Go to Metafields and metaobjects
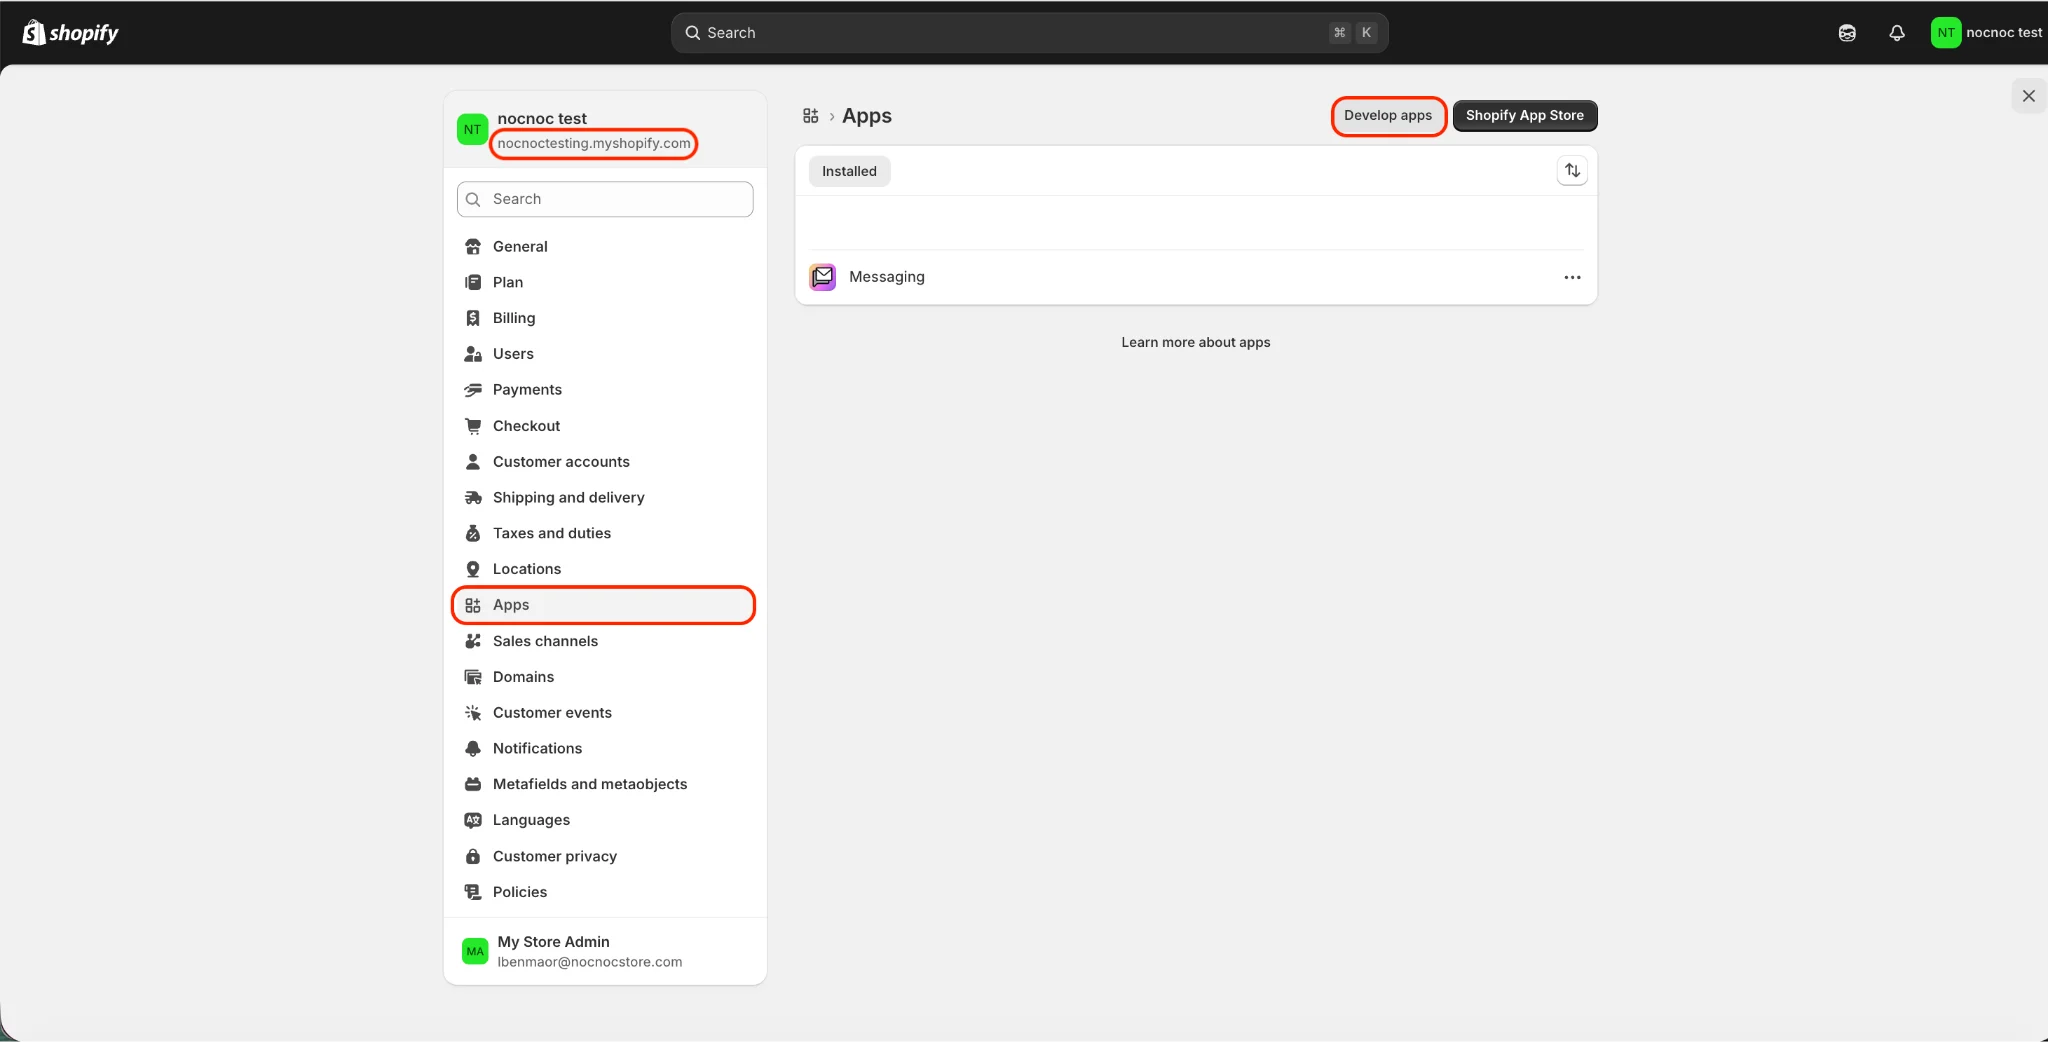Screen dimensions: 2048x1042 [604, 785]
